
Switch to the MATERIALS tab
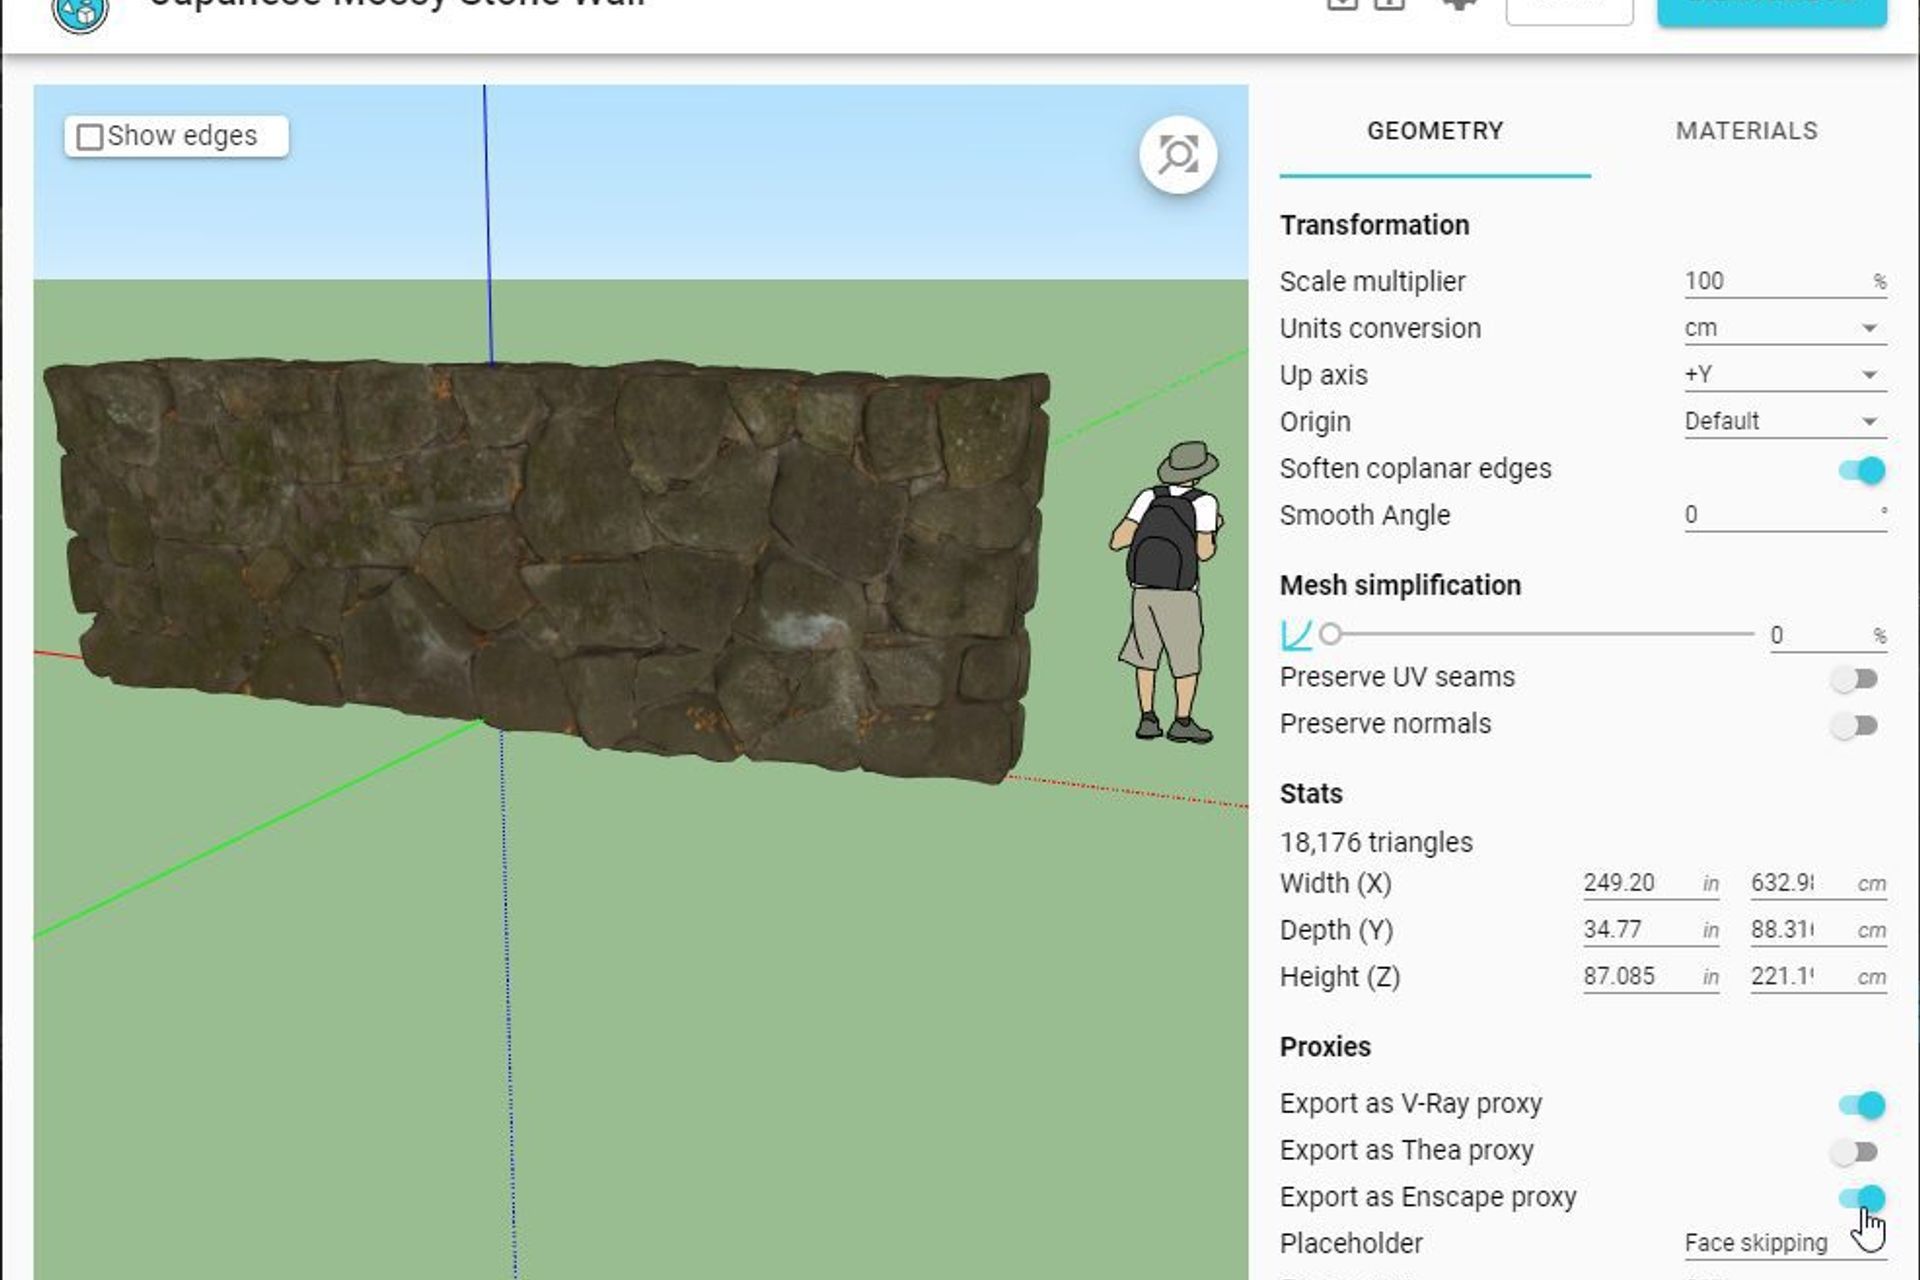tap(1745, 130)
